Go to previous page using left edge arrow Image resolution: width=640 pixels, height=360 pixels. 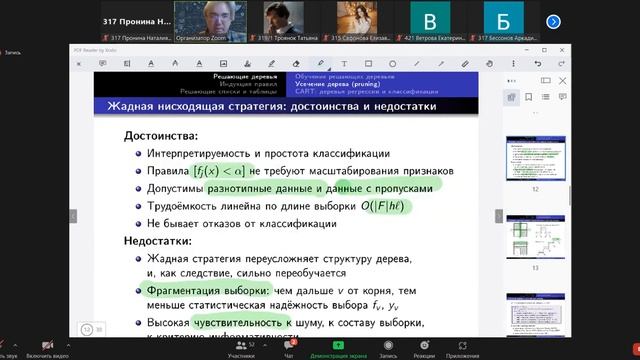[73, 216]
